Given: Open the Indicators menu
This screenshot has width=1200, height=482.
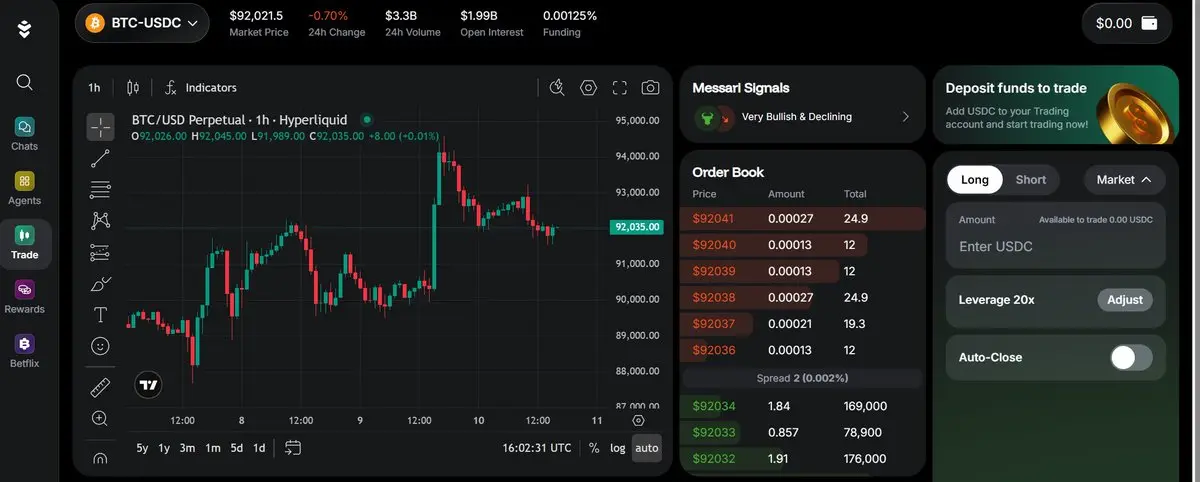Looking at the screenshot, I should point(200,87).
